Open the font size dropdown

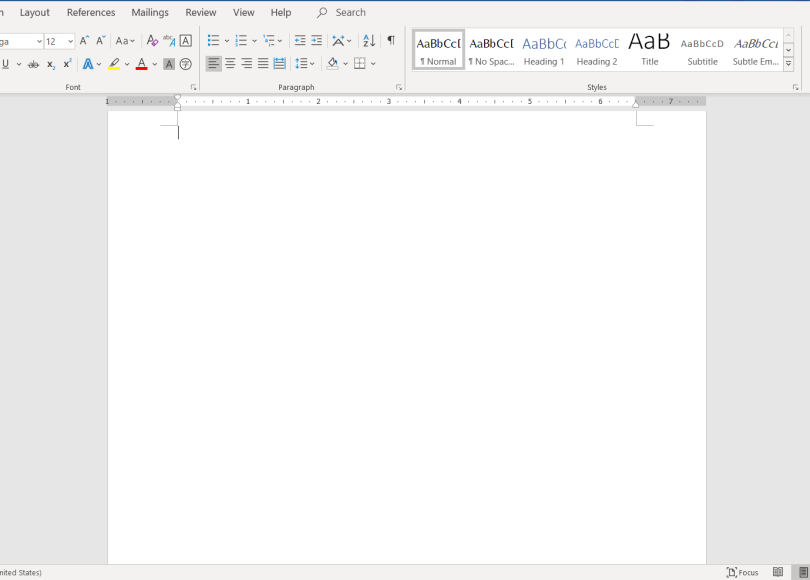point(70,41)
